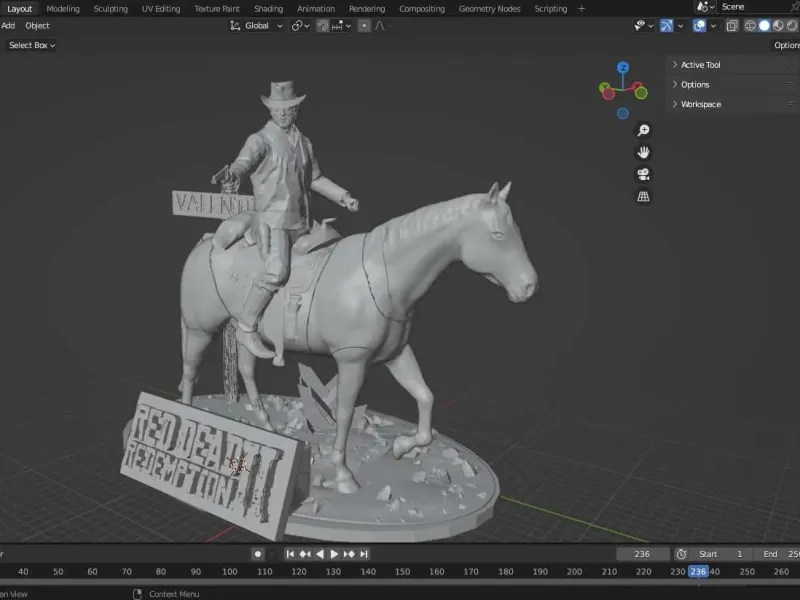This screenshot has width=800, height=600.
Task: Open the Add menu in viewport header
Action: (8, 26)
